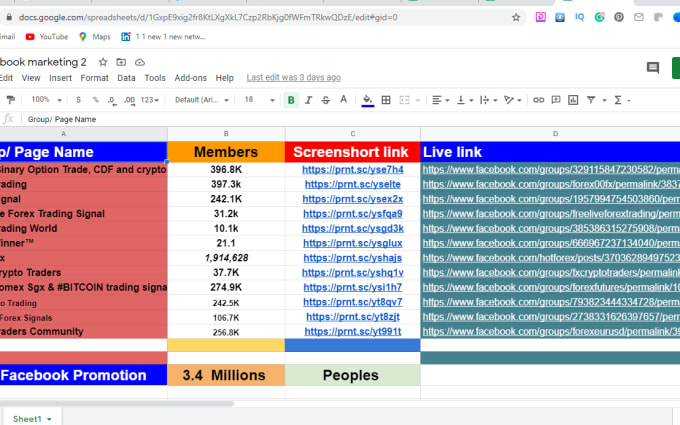Open horizontal align dropdown

[440, 100]
